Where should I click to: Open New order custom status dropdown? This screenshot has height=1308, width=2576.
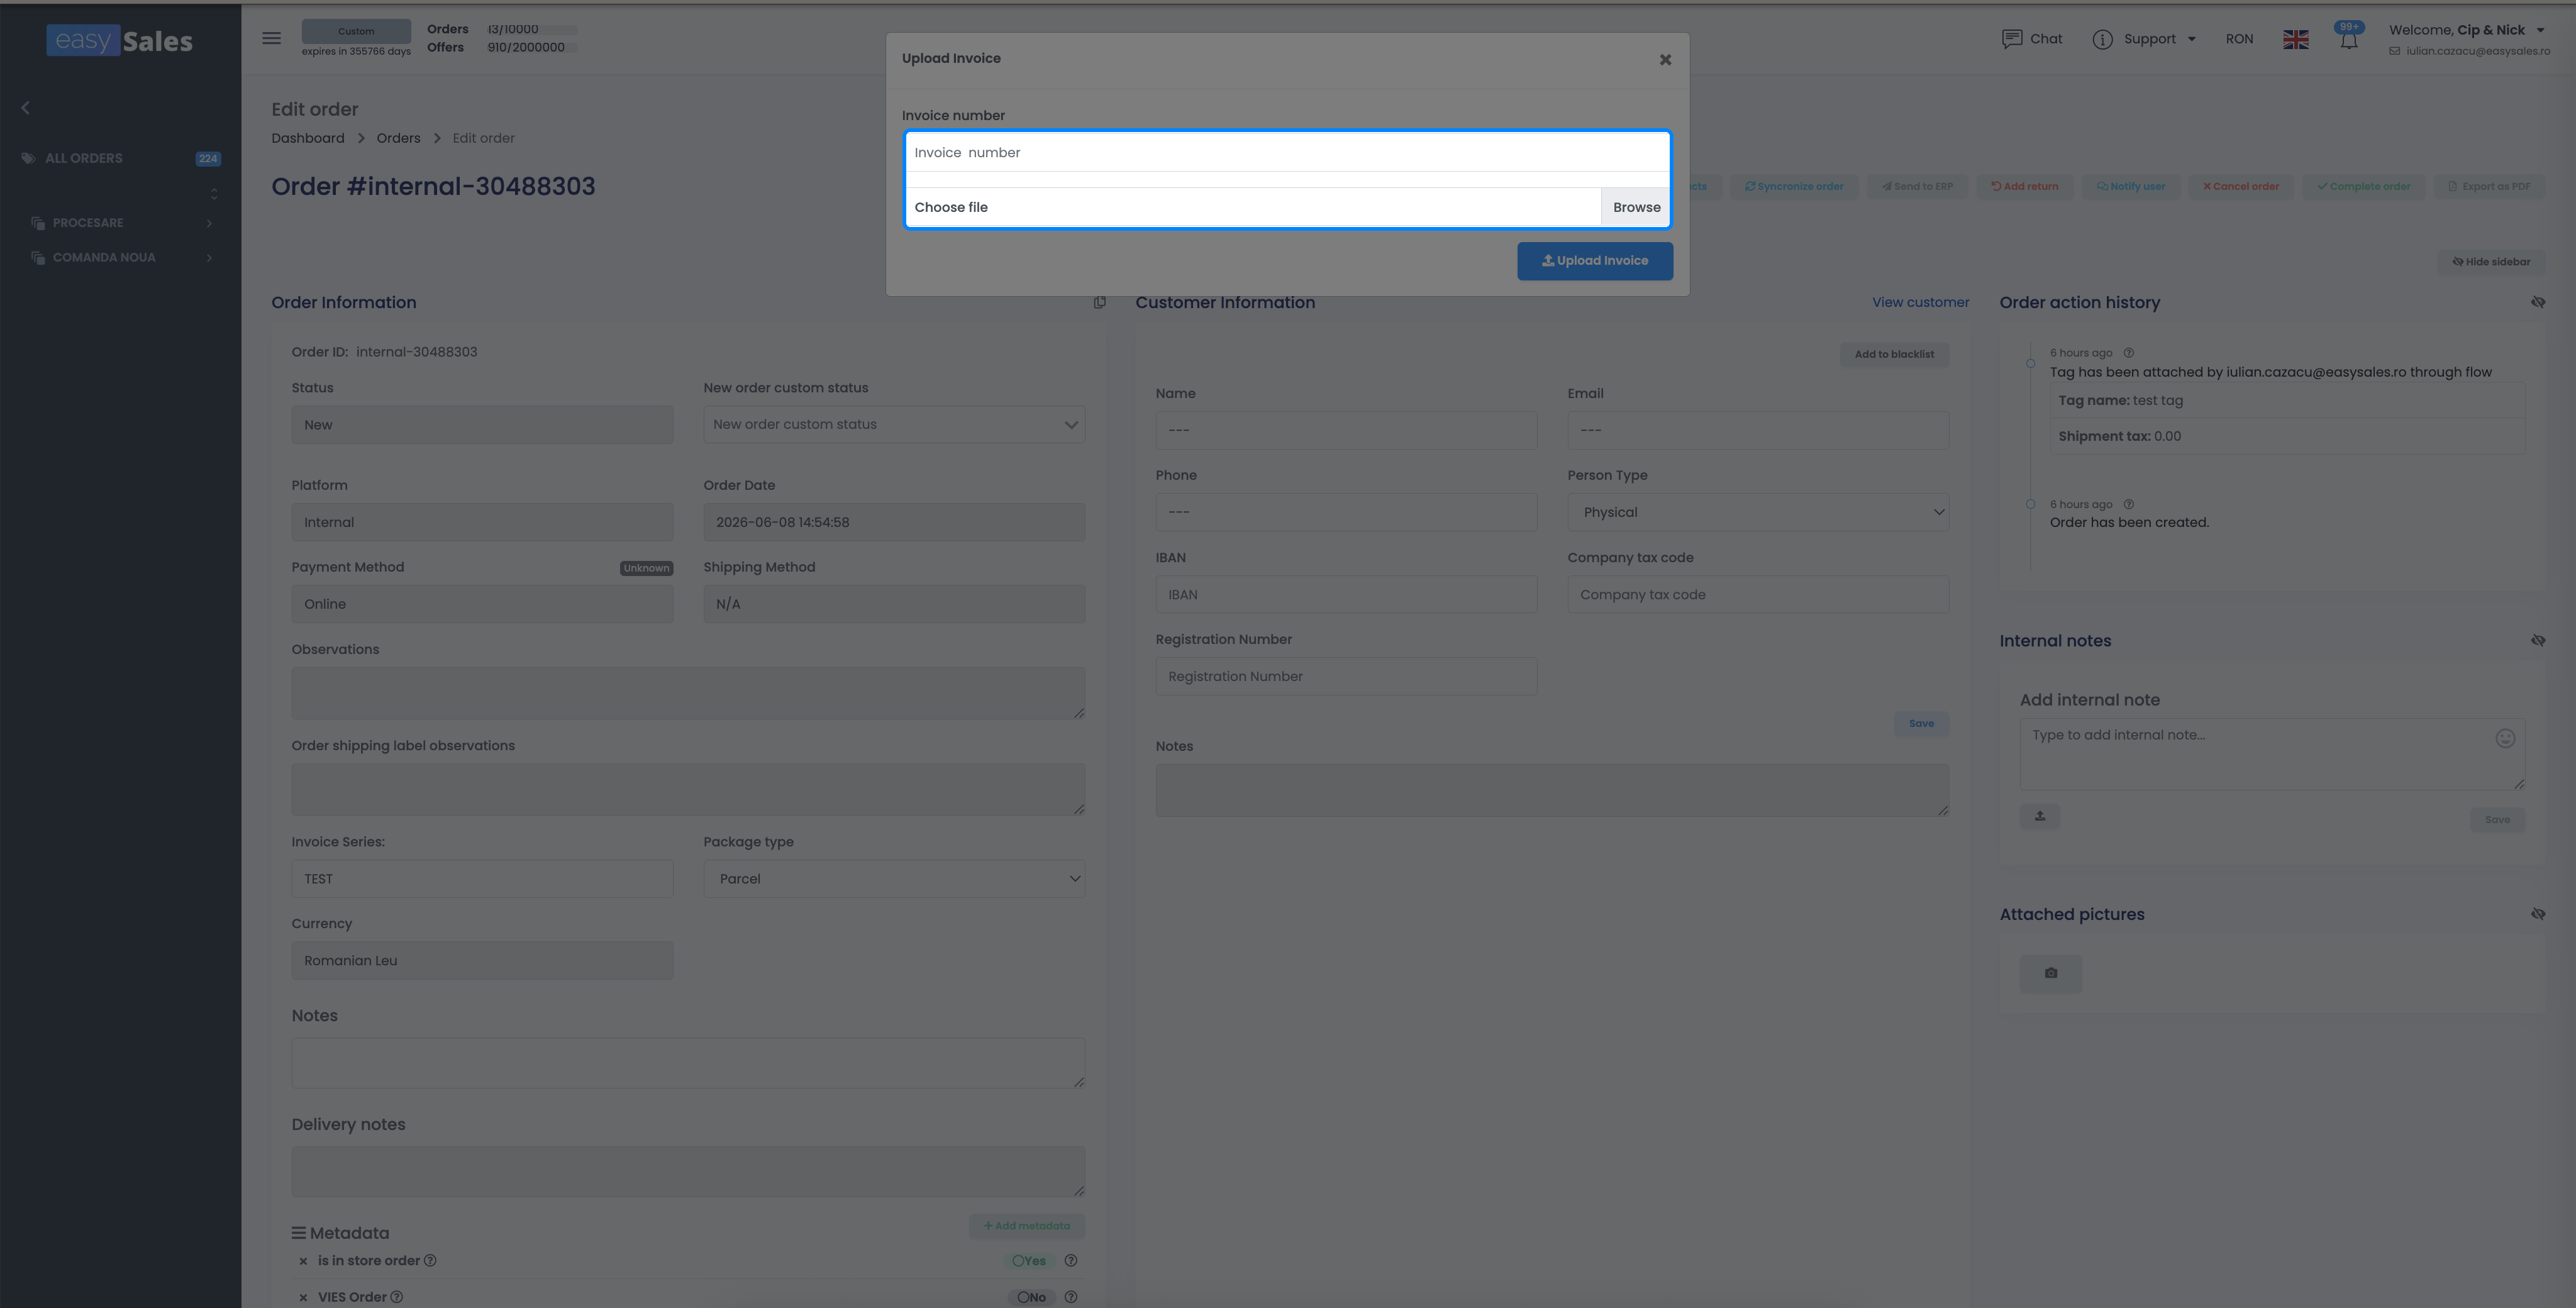click(894, 425)
